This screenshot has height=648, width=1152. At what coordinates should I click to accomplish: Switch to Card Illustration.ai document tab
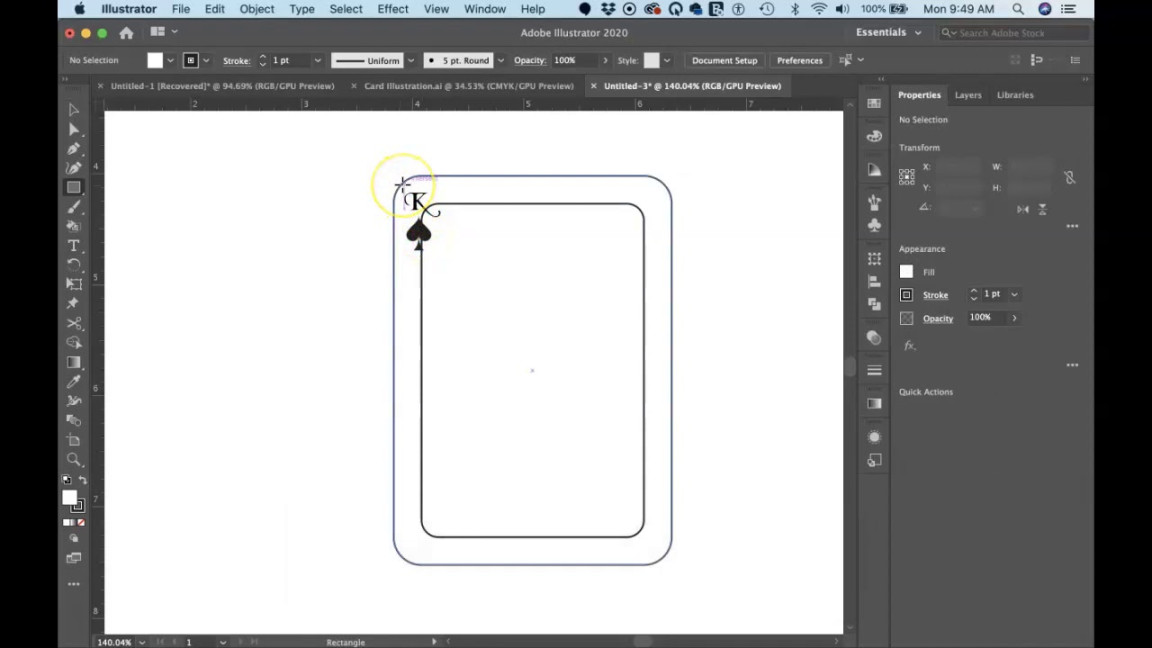[x=469, y=86]
